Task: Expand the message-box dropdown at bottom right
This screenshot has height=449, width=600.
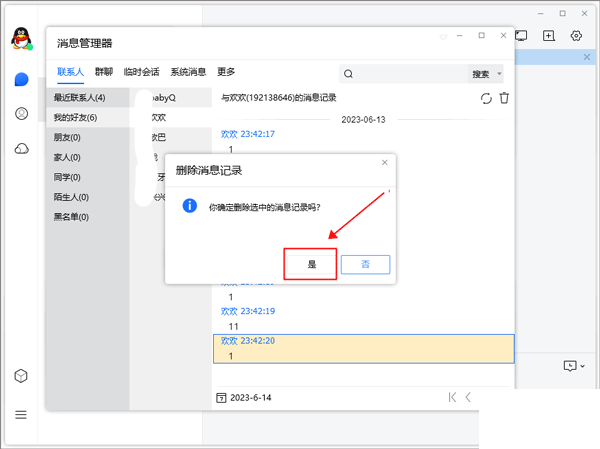Action: pyautogui.click(x=582, y=366)
